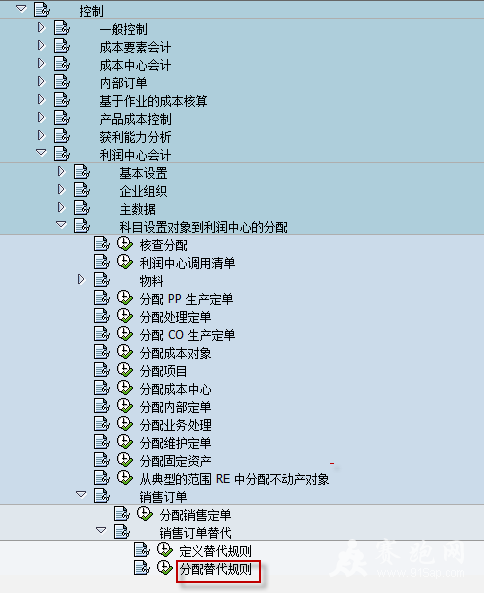
Task: Run the 分配固定资产 execute icon
Action: tap(124, 460)
